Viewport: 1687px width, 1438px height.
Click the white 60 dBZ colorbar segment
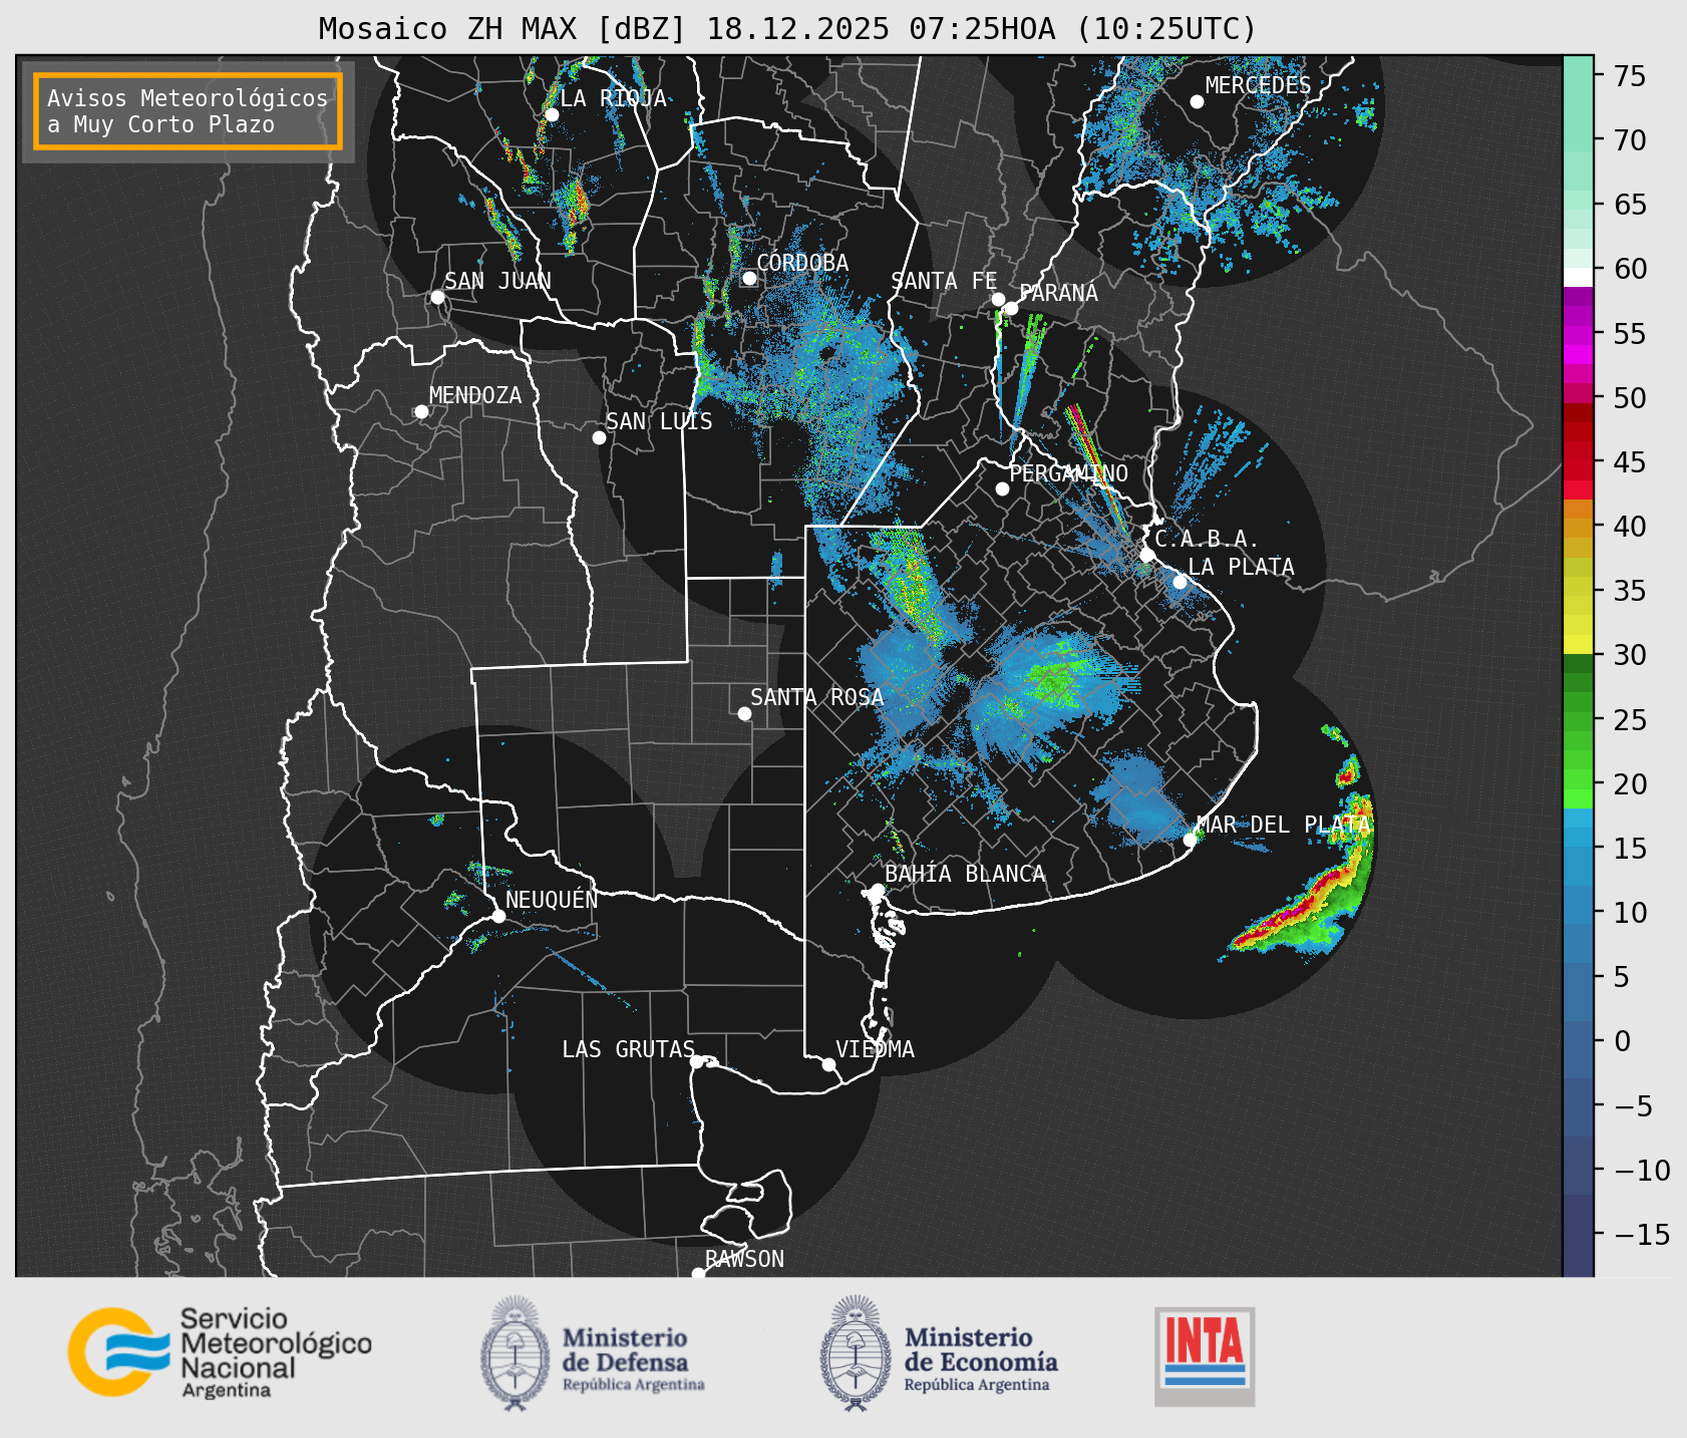[x=1578, y=276]
